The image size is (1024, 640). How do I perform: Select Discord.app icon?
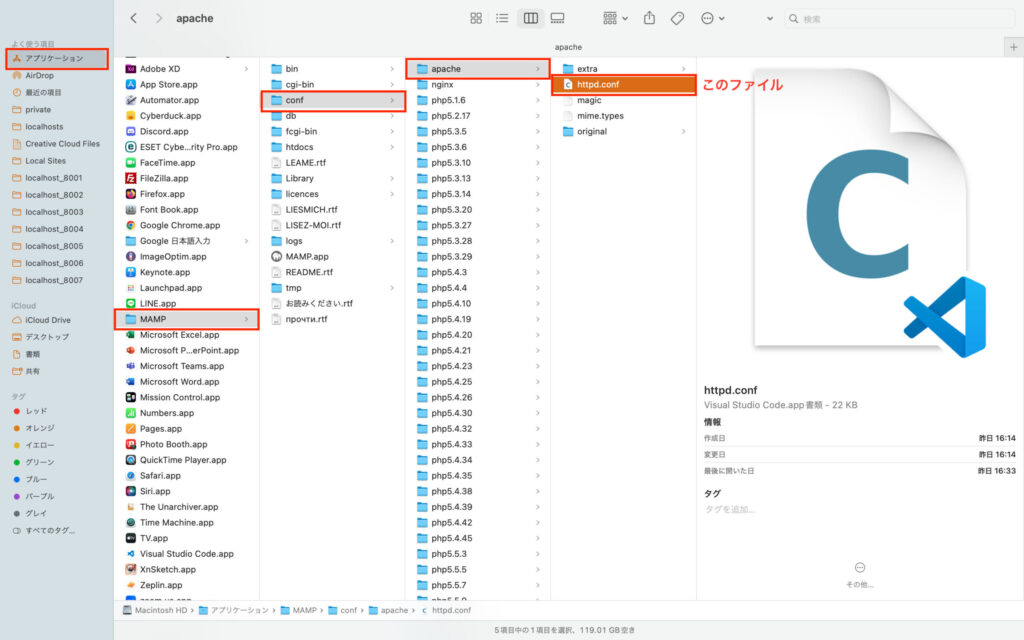[131, 131]
